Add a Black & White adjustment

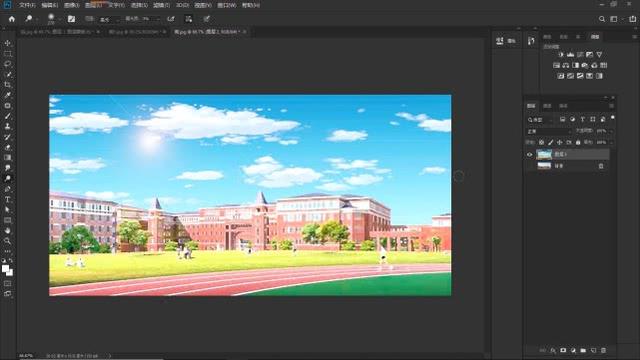tap(576, 65)
